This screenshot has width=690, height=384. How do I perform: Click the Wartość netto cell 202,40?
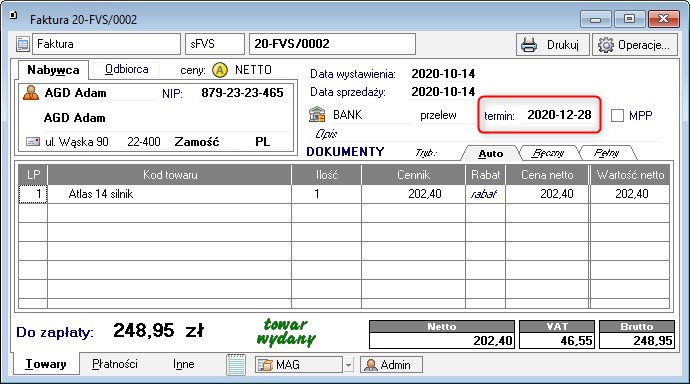click(x=630, y=194)
